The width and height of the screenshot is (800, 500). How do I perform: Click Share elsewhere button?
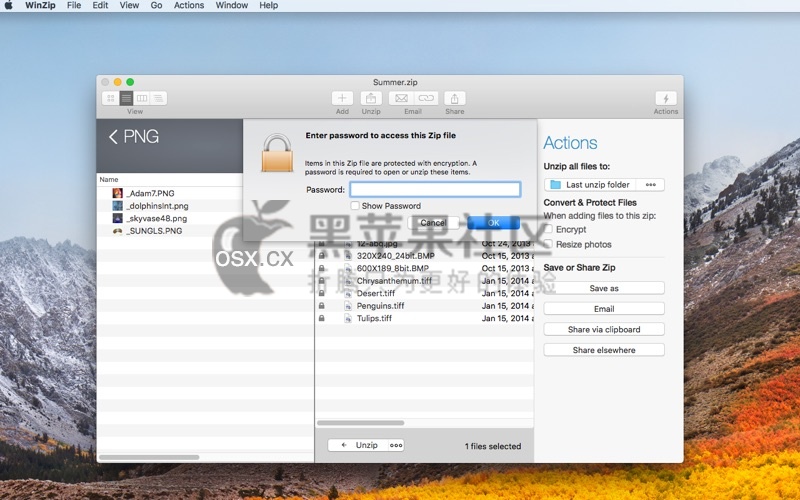tap(604, 350)
